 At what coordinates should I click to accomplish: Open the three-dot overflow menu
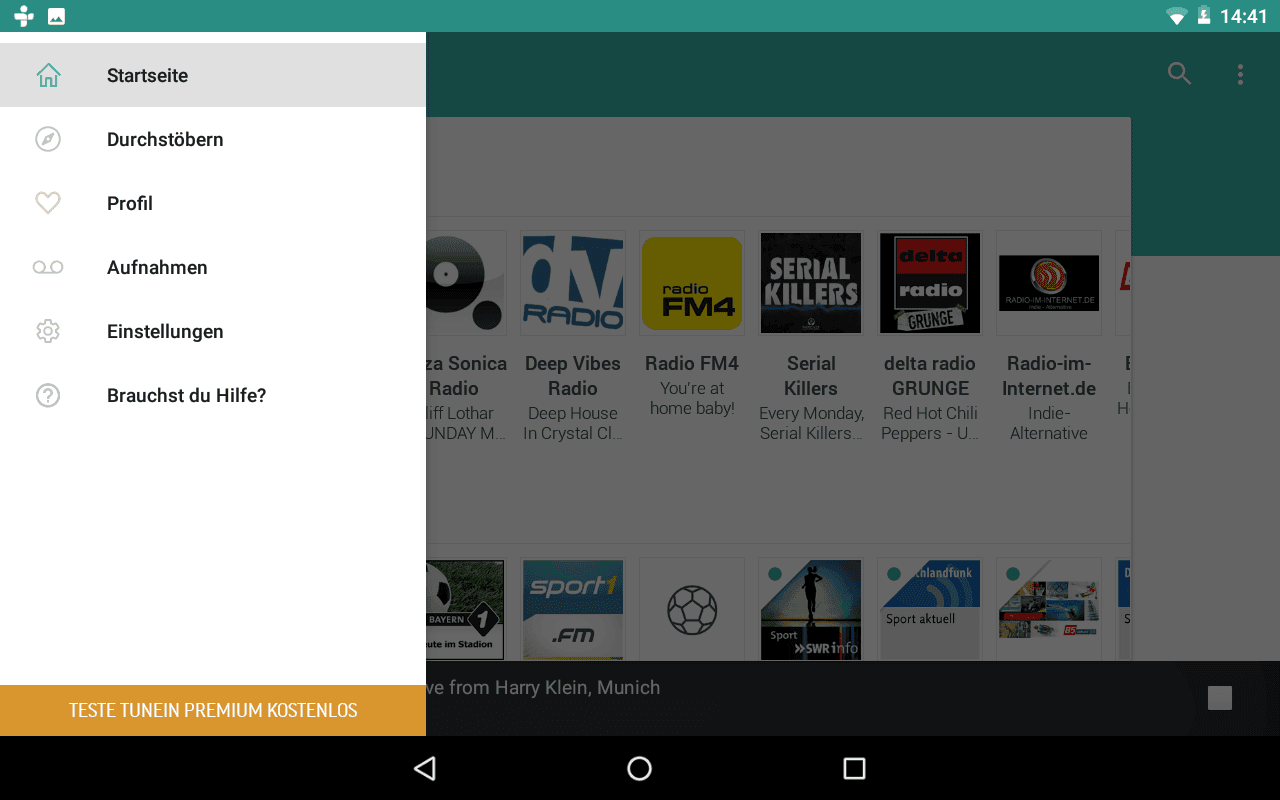[x=1240, y=74]
